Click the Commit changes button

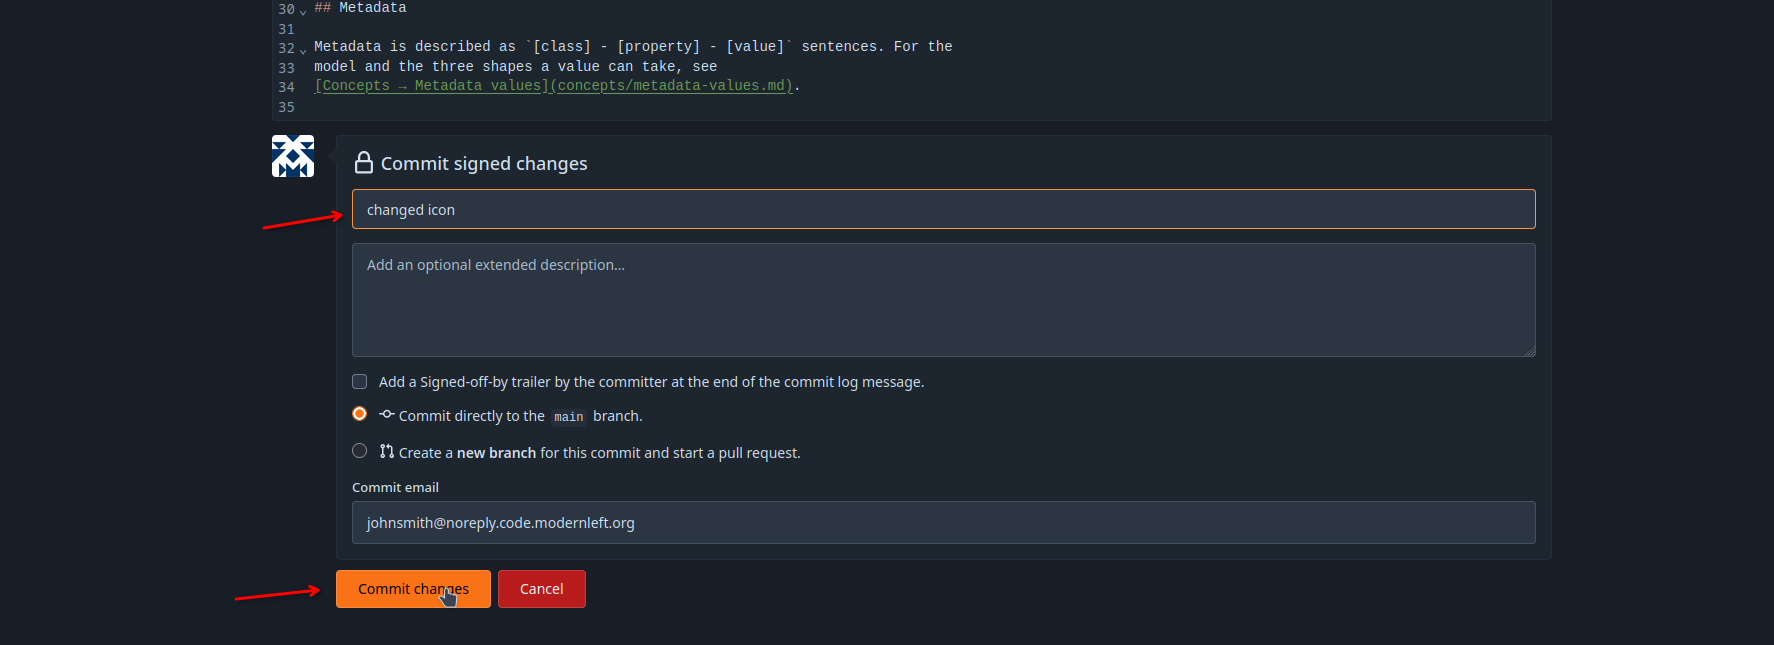point(413,589)
